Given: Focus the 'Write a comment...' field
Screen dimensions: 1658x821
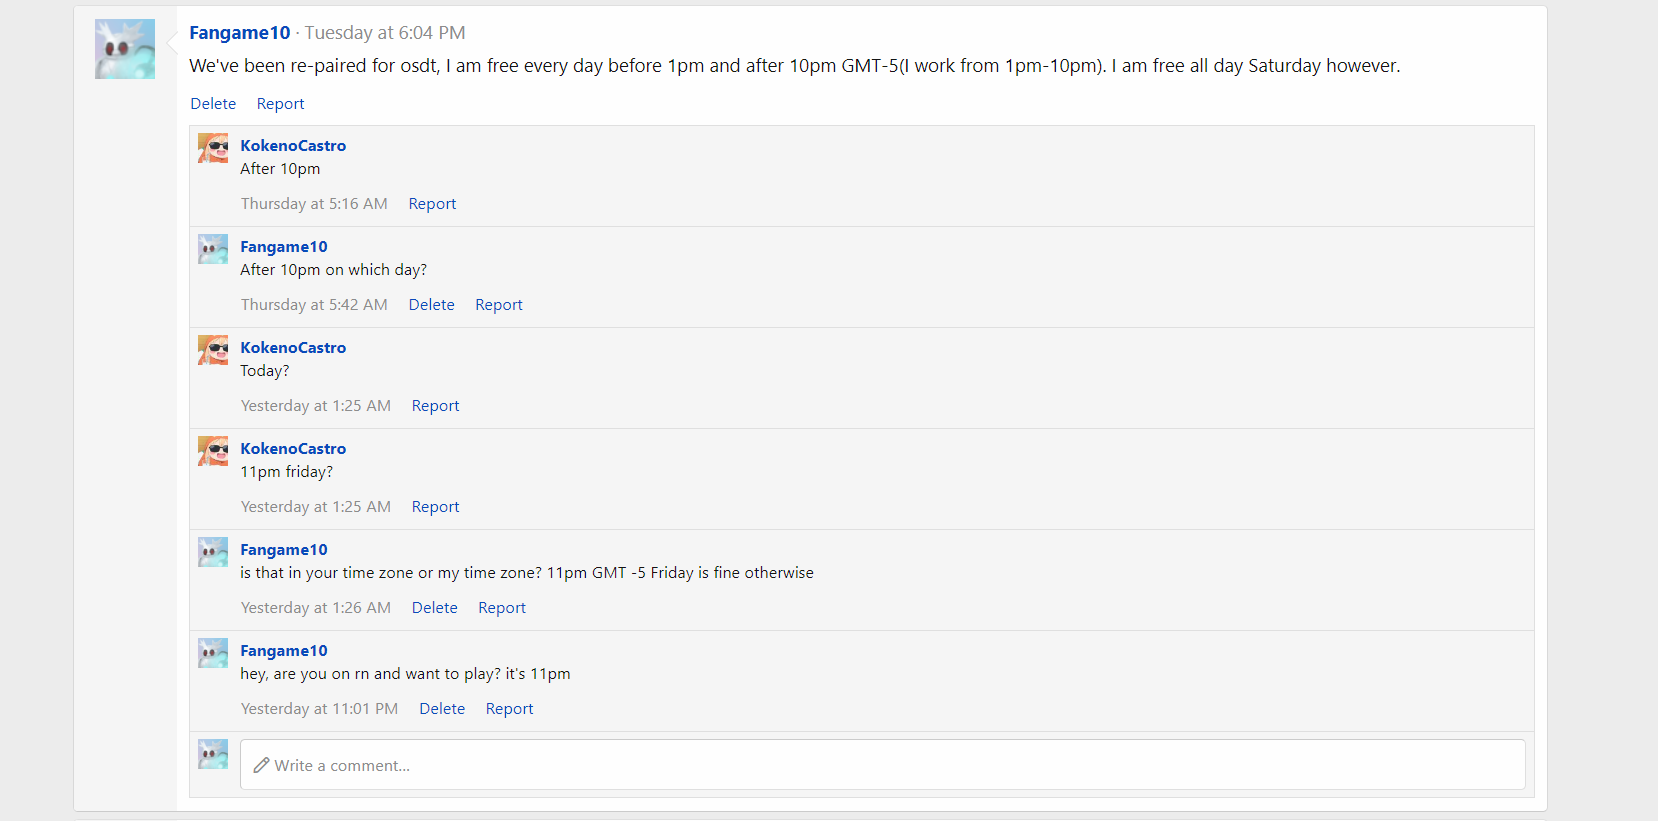Looking at the screenshot, I should click(882, 765).
